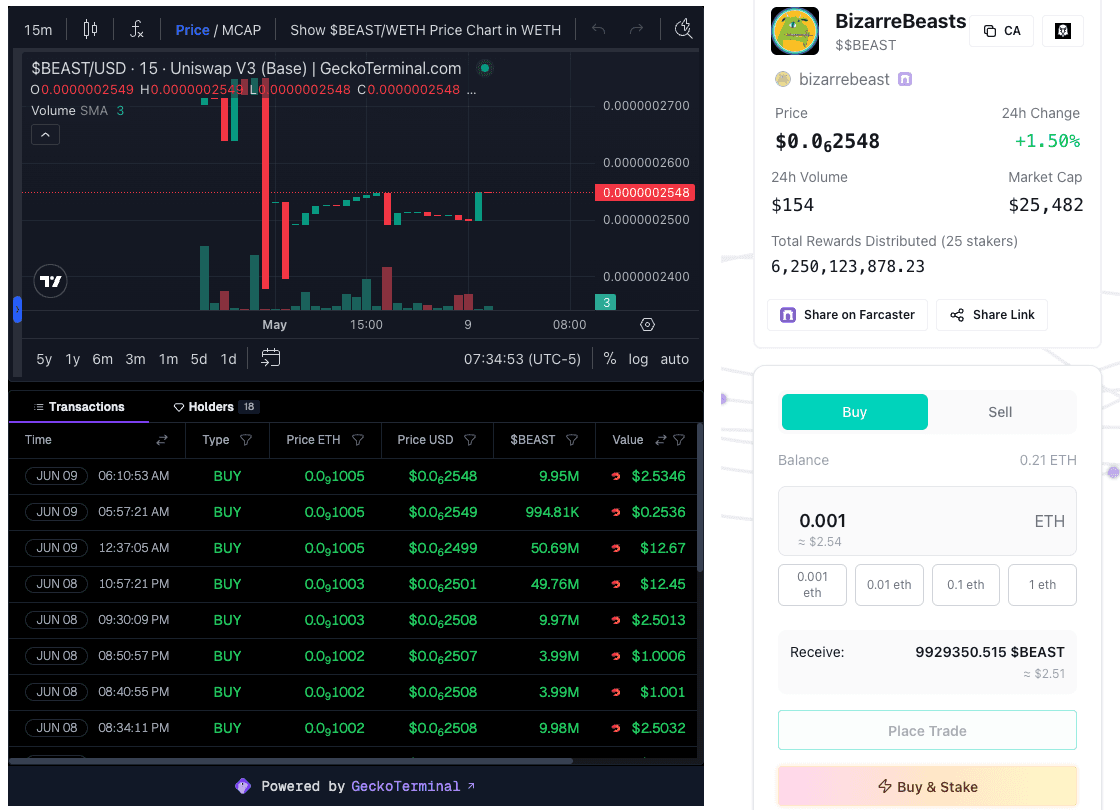Click the redo arrow in chart toolbar
This screenshot has width=1120, height=810.
[636, 29]
